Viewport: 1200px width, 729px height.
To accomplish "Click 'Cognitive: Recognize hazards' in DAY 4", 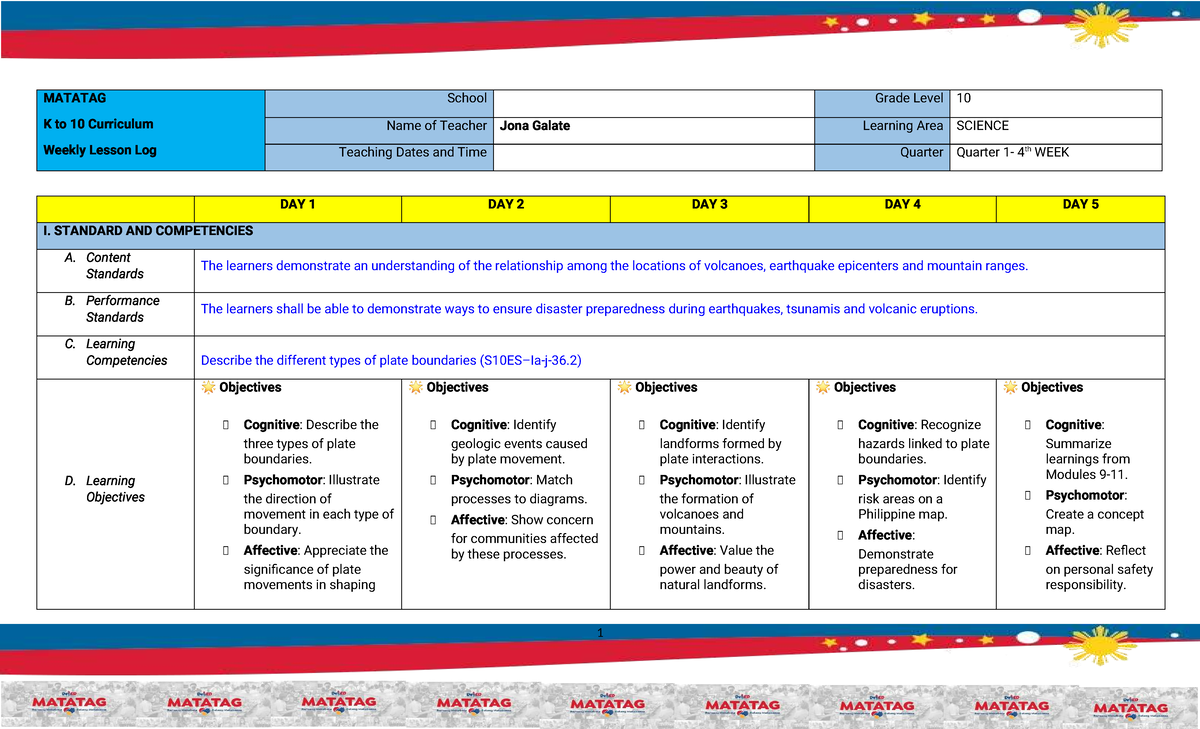I will tap(923, 442).
